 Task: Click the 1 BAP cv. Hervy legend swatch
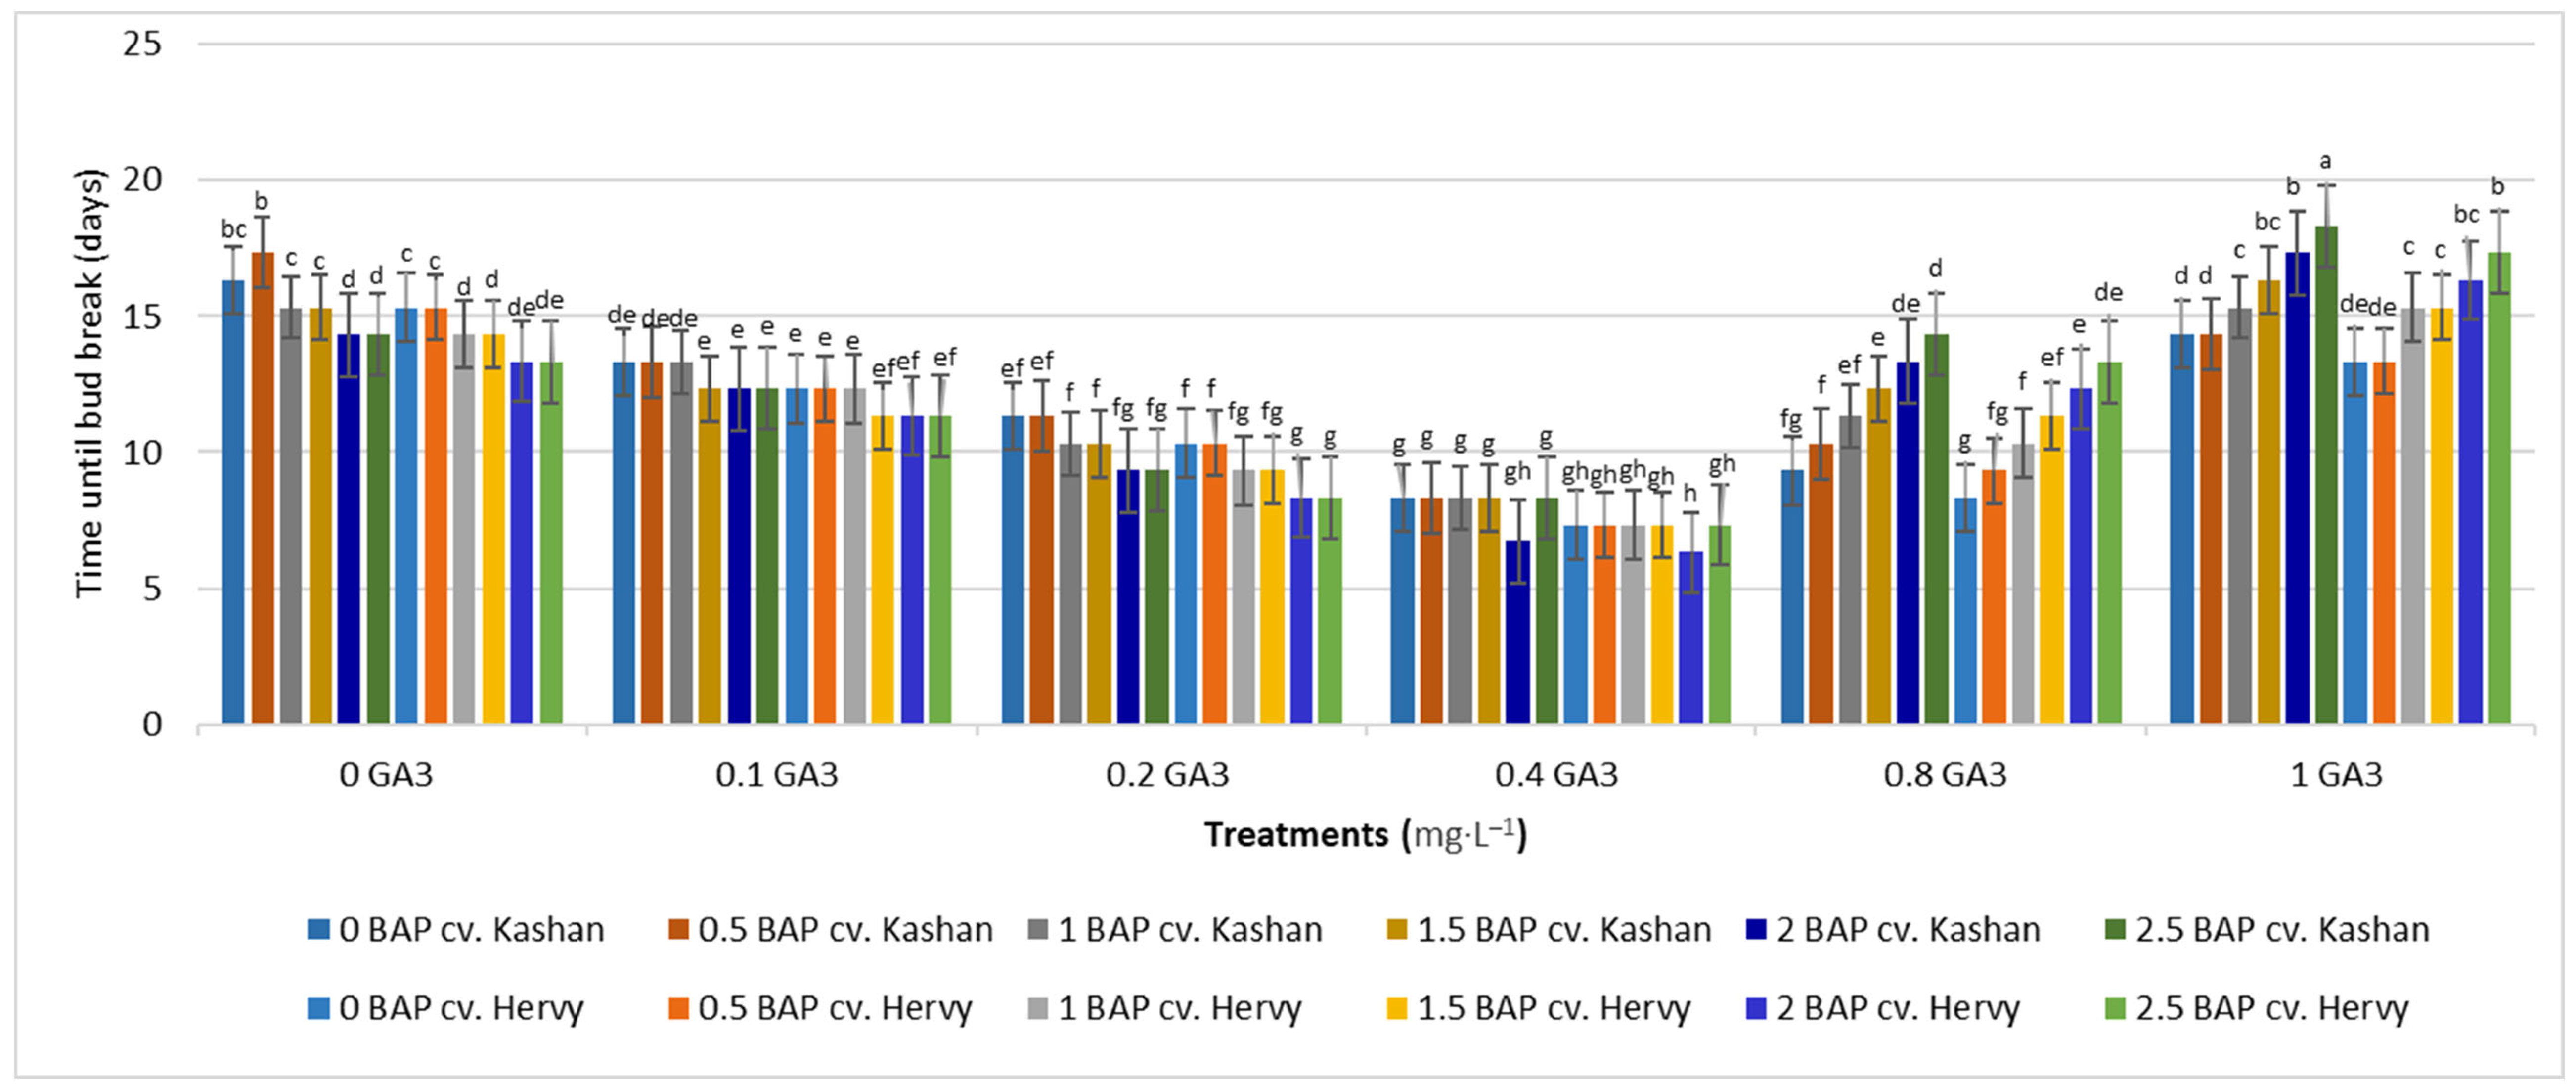[x=1038, y=1008]
